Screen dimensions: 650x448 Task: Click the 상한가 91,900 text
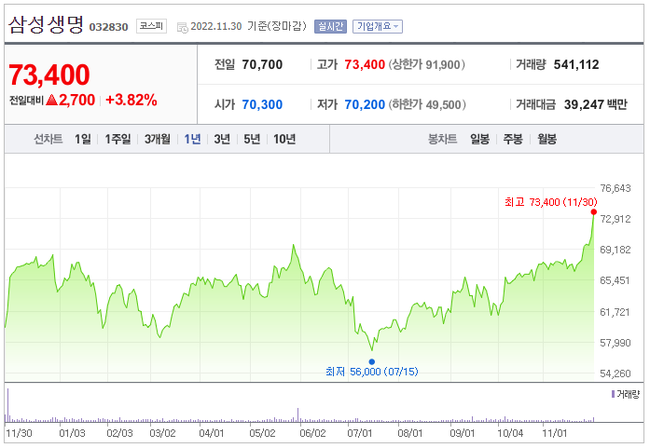coord(427,65)
